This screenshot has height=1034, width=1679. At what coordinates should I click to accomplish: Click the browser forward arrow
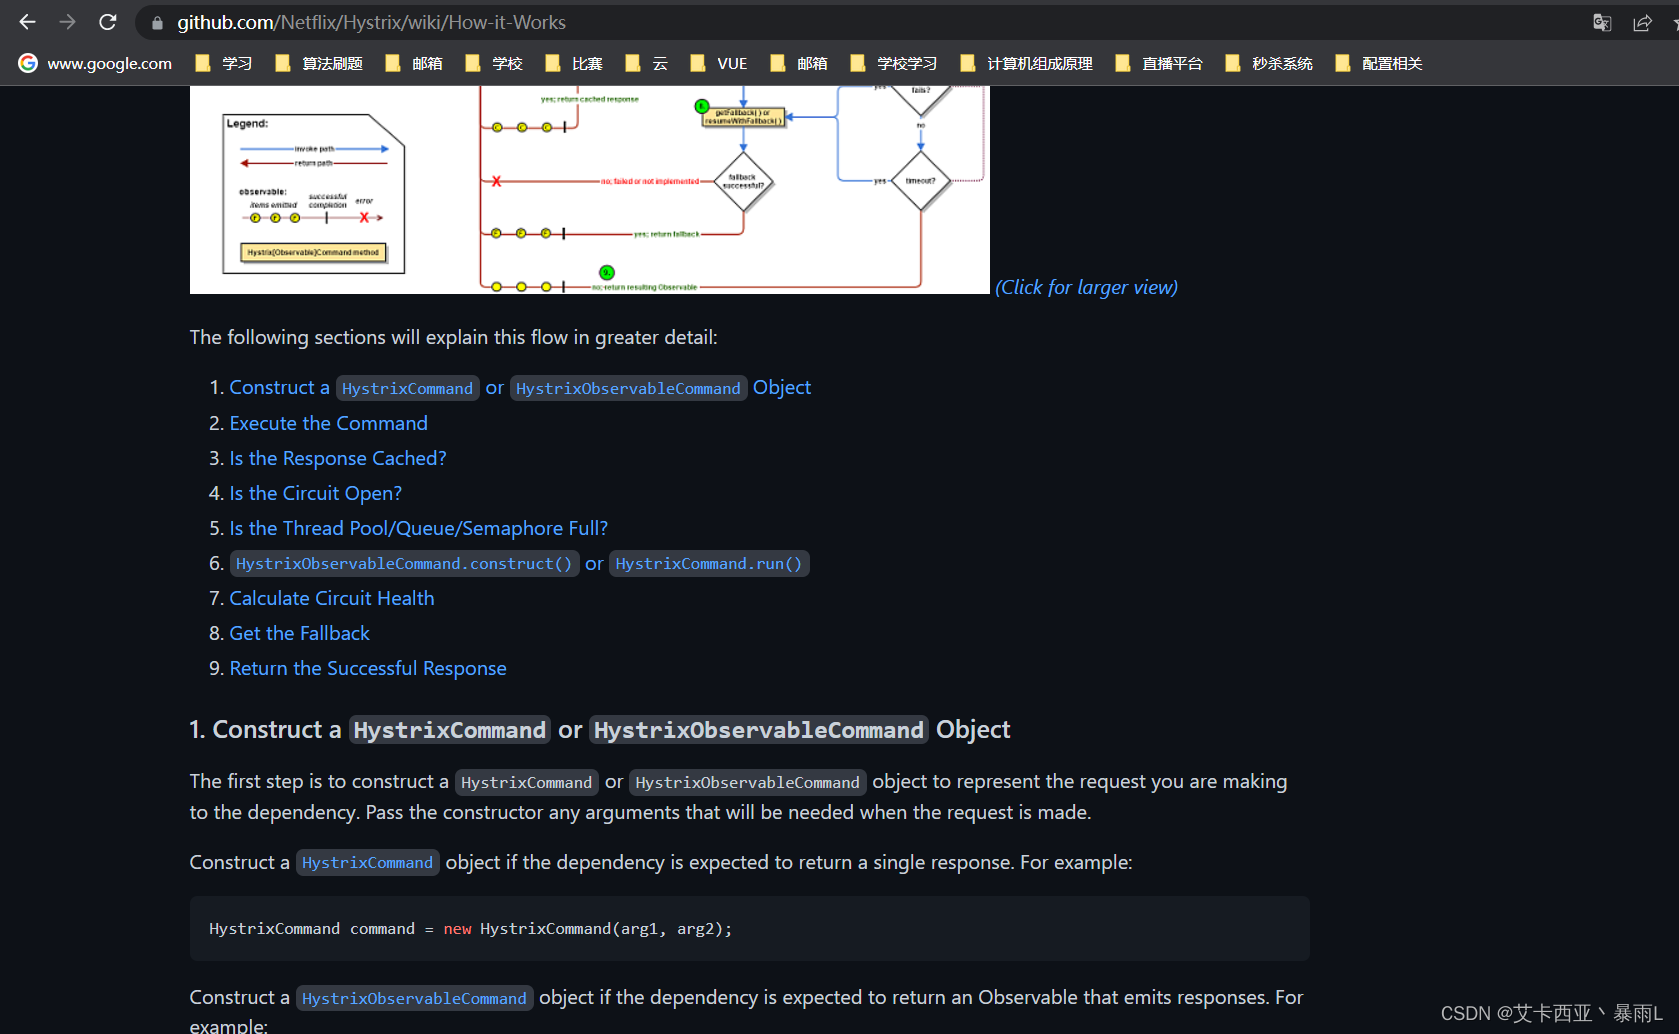pos(67,22)
